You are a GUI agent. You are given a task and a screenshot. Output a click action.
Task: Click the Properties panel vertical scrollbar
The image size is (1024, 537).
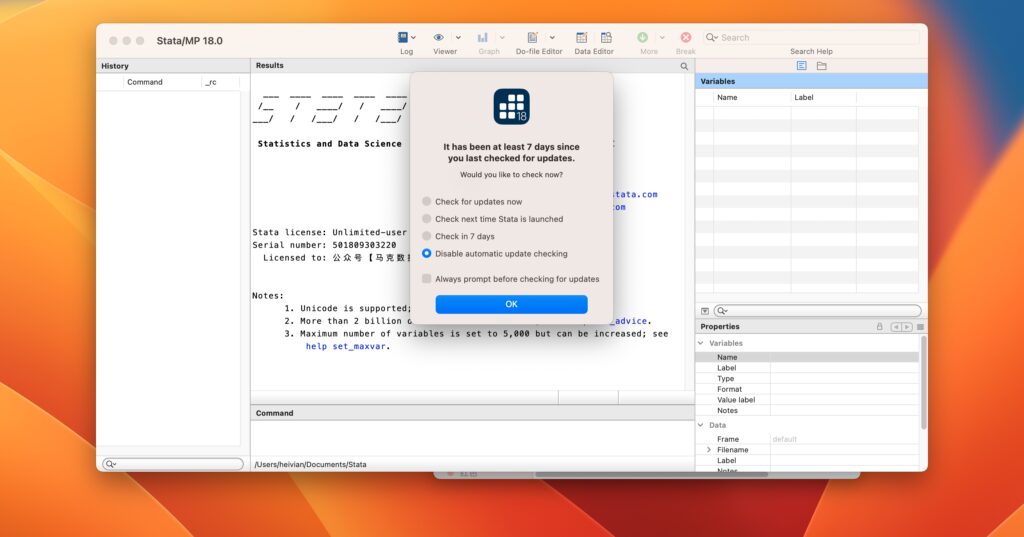click(923, 383)
